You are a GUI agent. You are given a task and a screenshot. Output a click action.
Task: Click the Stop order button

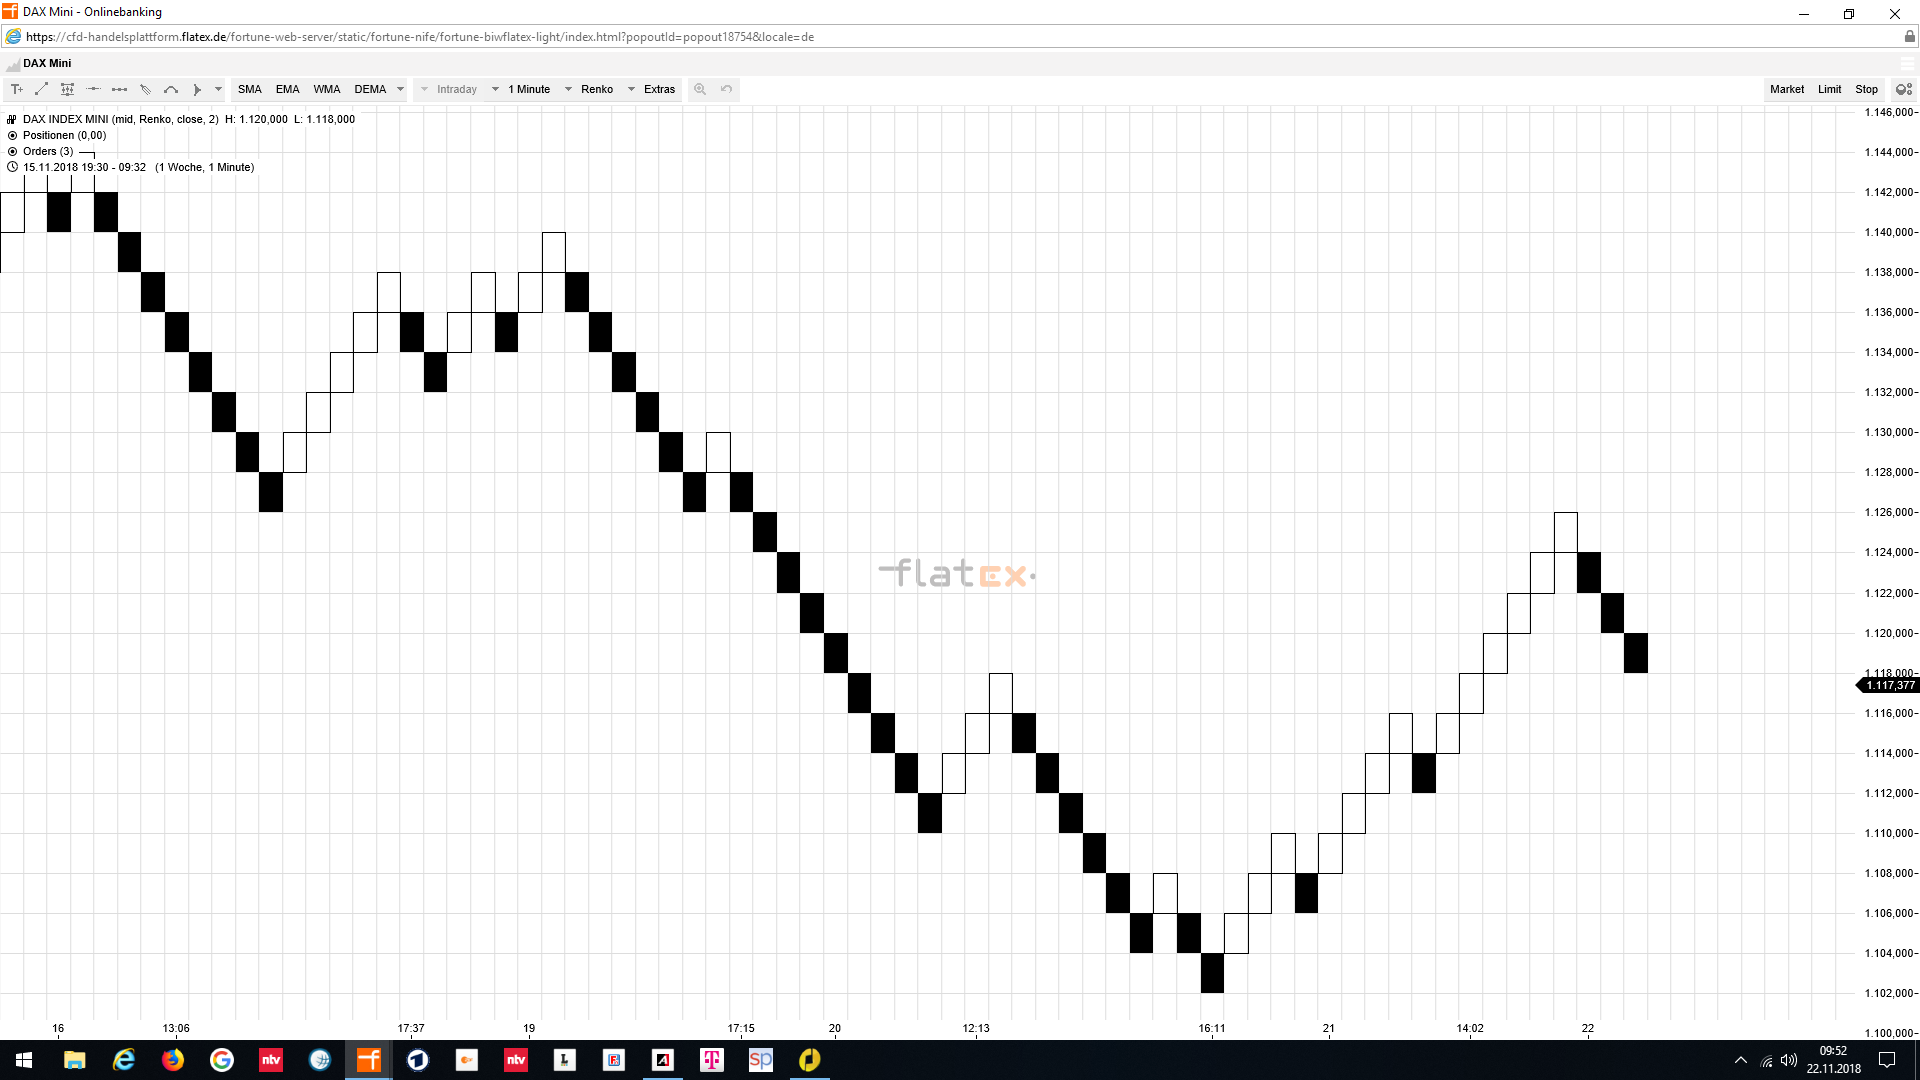click(x=1866, y=89)
